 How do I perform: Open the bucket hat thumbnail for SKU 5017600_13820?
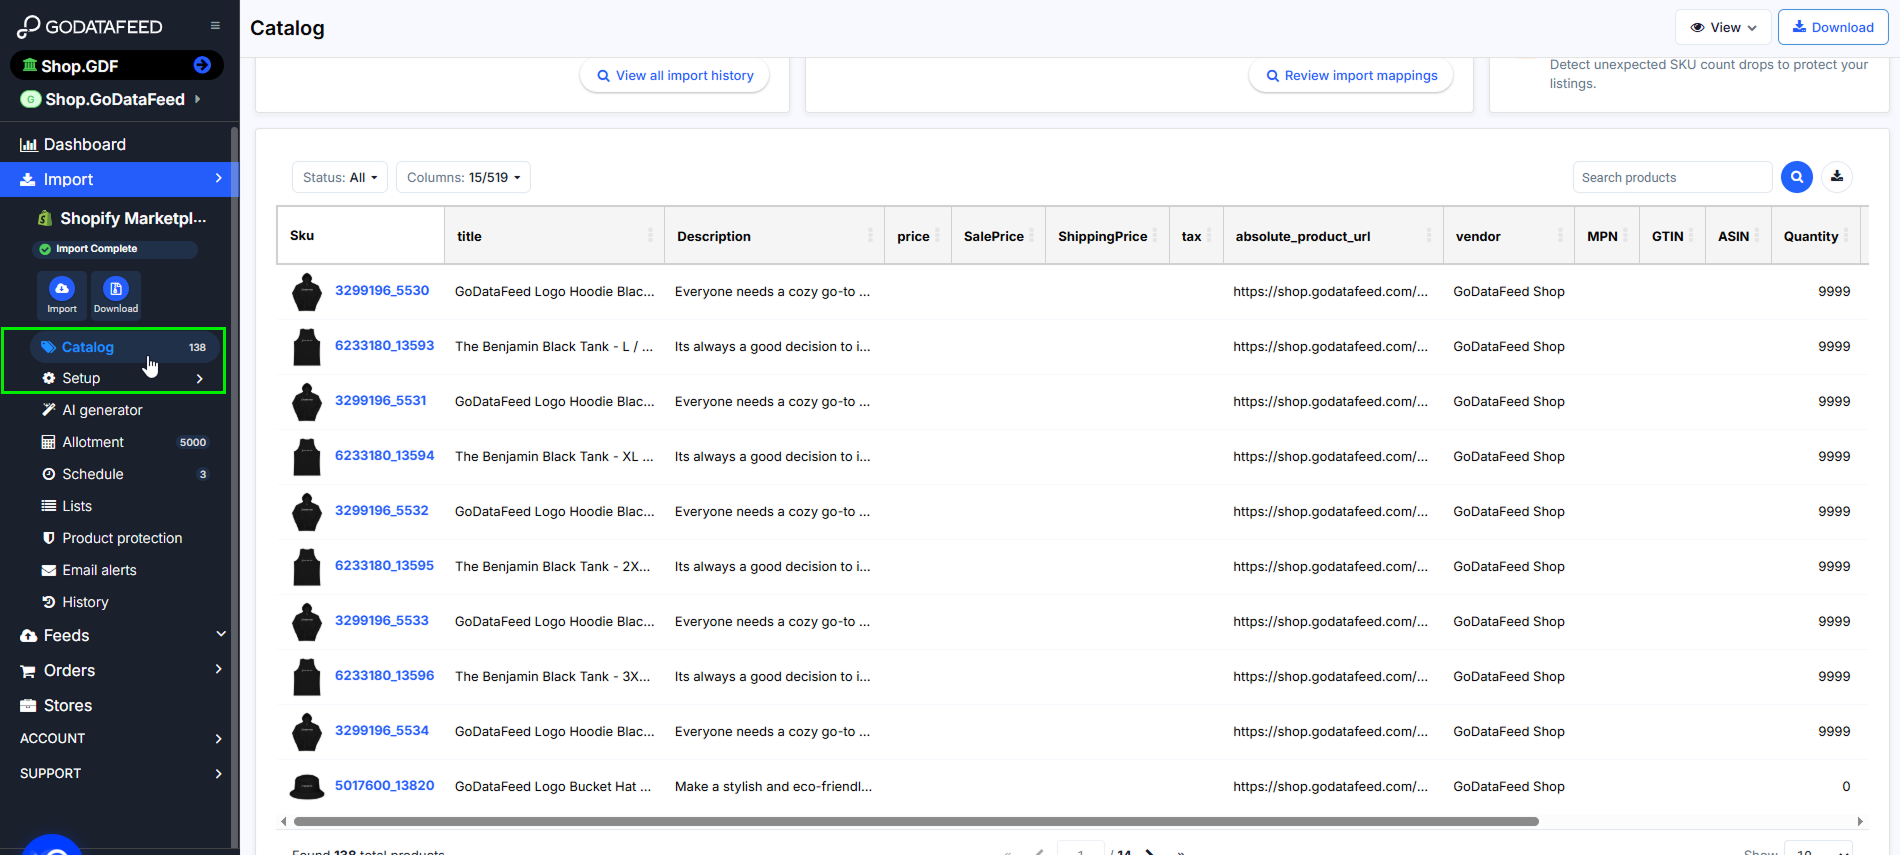click(x=307, y=787)
